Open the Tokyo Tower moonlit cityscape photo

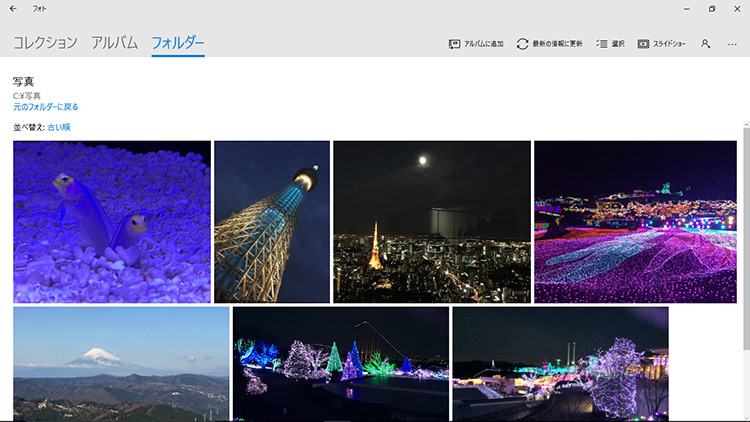[x=431, y=221]
